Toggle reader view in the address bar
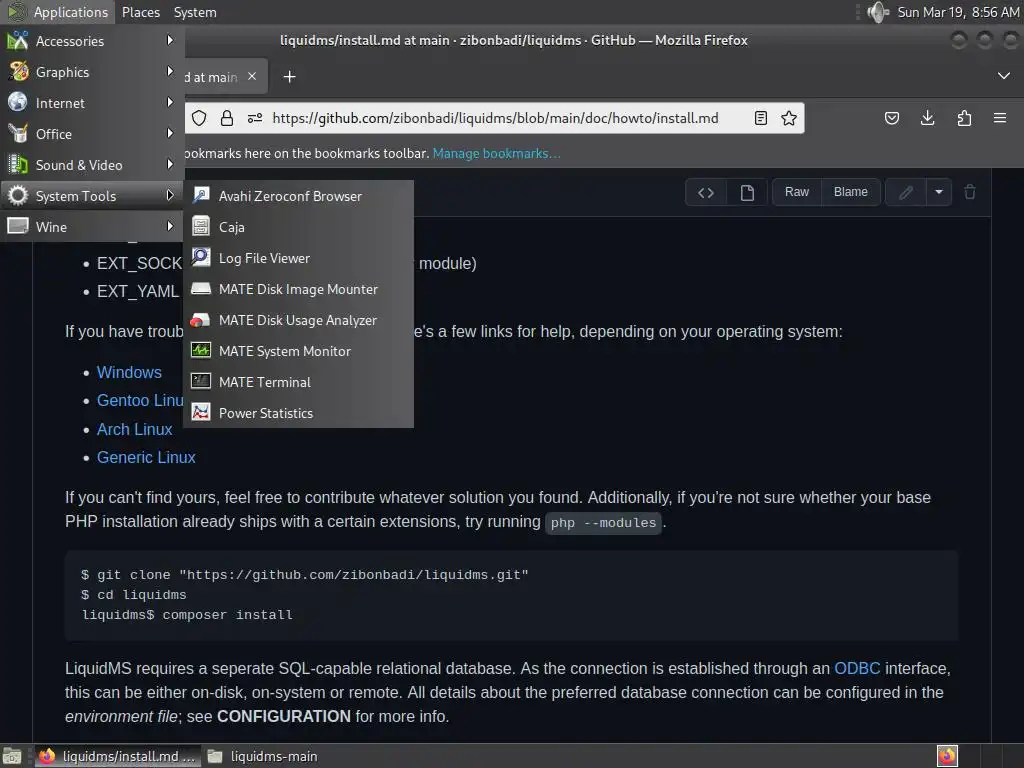This screenshot has width=1024, height=768. [x=761, y=118]
